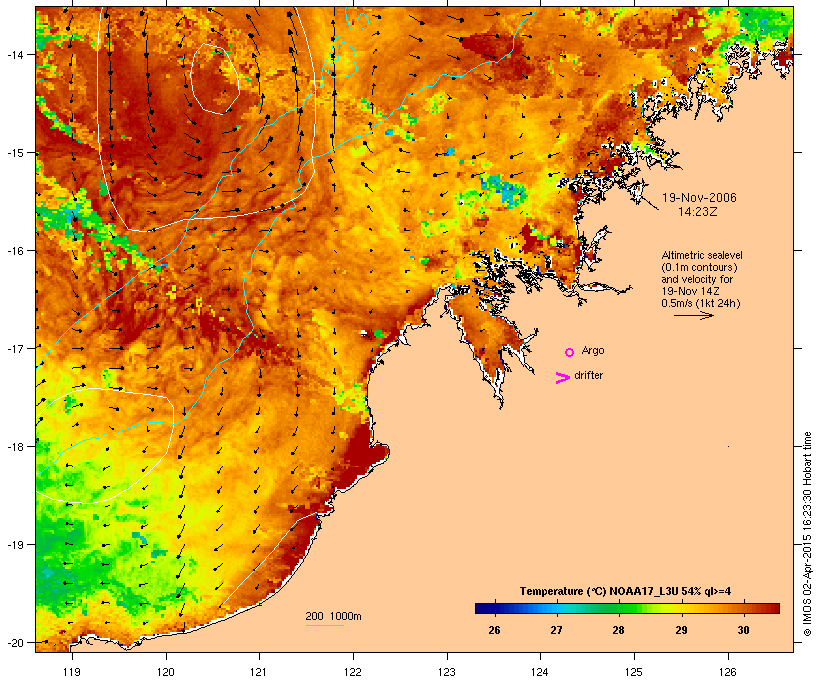The height and width of the screenshot is (680, 820).
Task: Click the colorbar tick label '26'
Action: point(494,630)
